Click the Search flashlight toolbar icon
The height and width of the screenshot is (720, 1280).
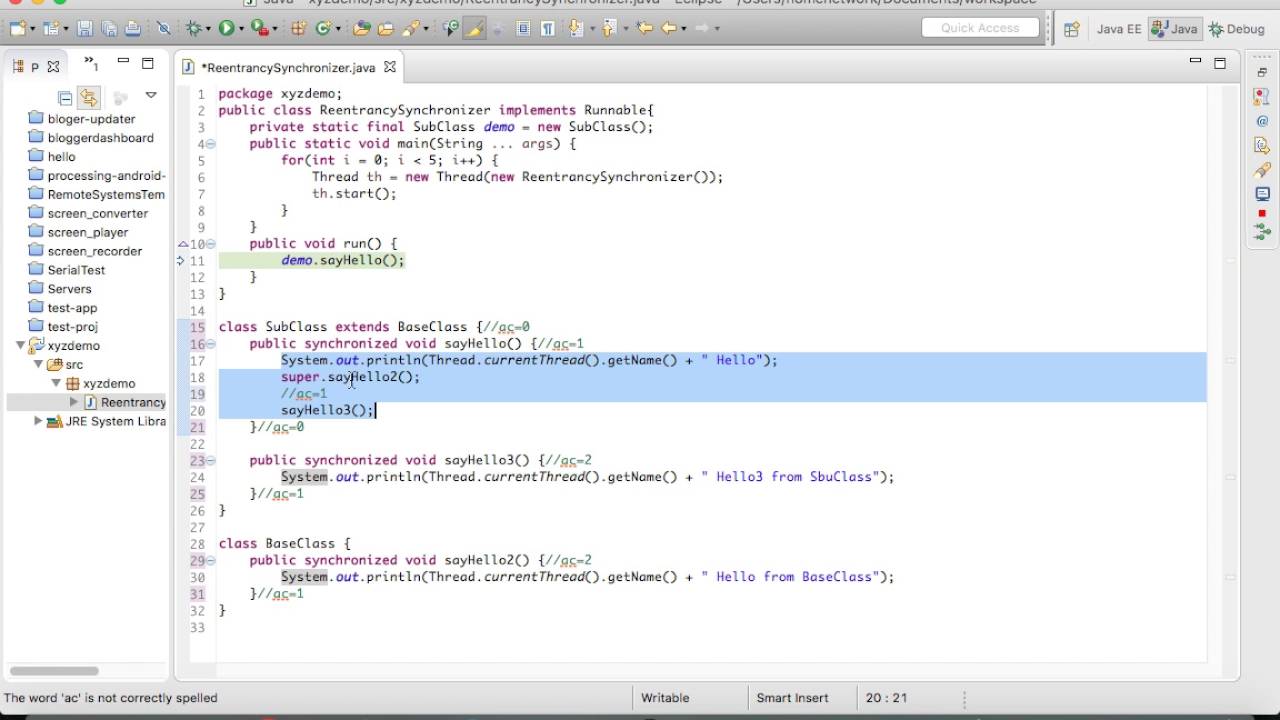point(409,29)
